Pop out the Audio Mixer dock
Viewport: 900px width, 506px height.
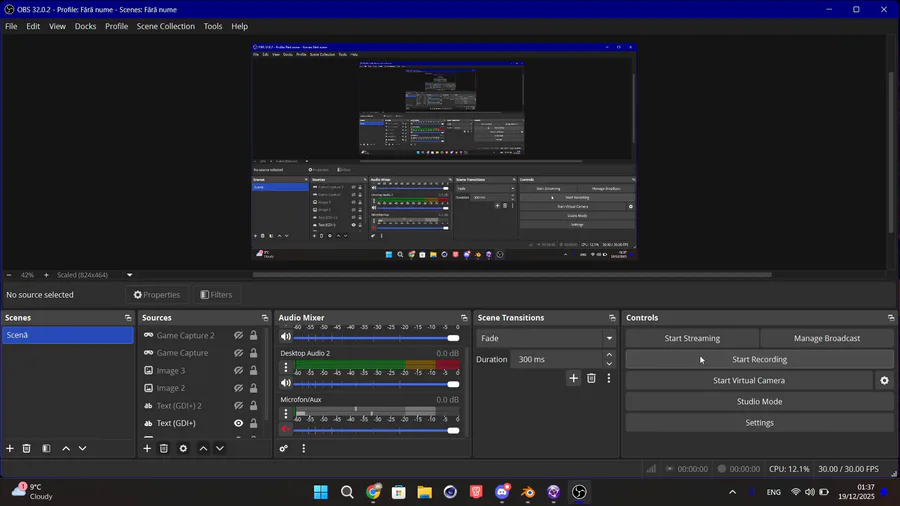pos(464,318)
